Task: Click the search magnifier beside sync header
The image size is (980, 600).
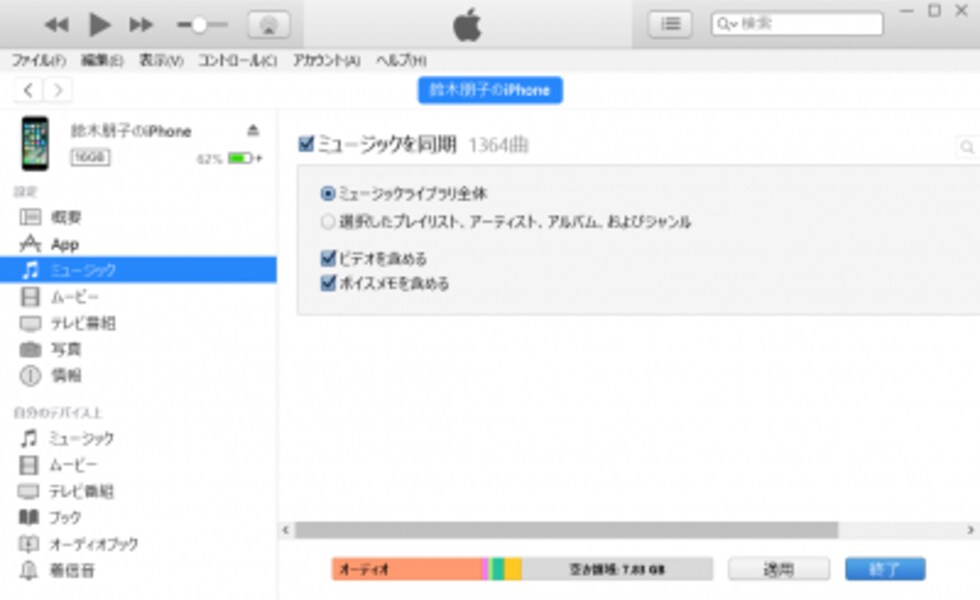Action: click(968, 147)
